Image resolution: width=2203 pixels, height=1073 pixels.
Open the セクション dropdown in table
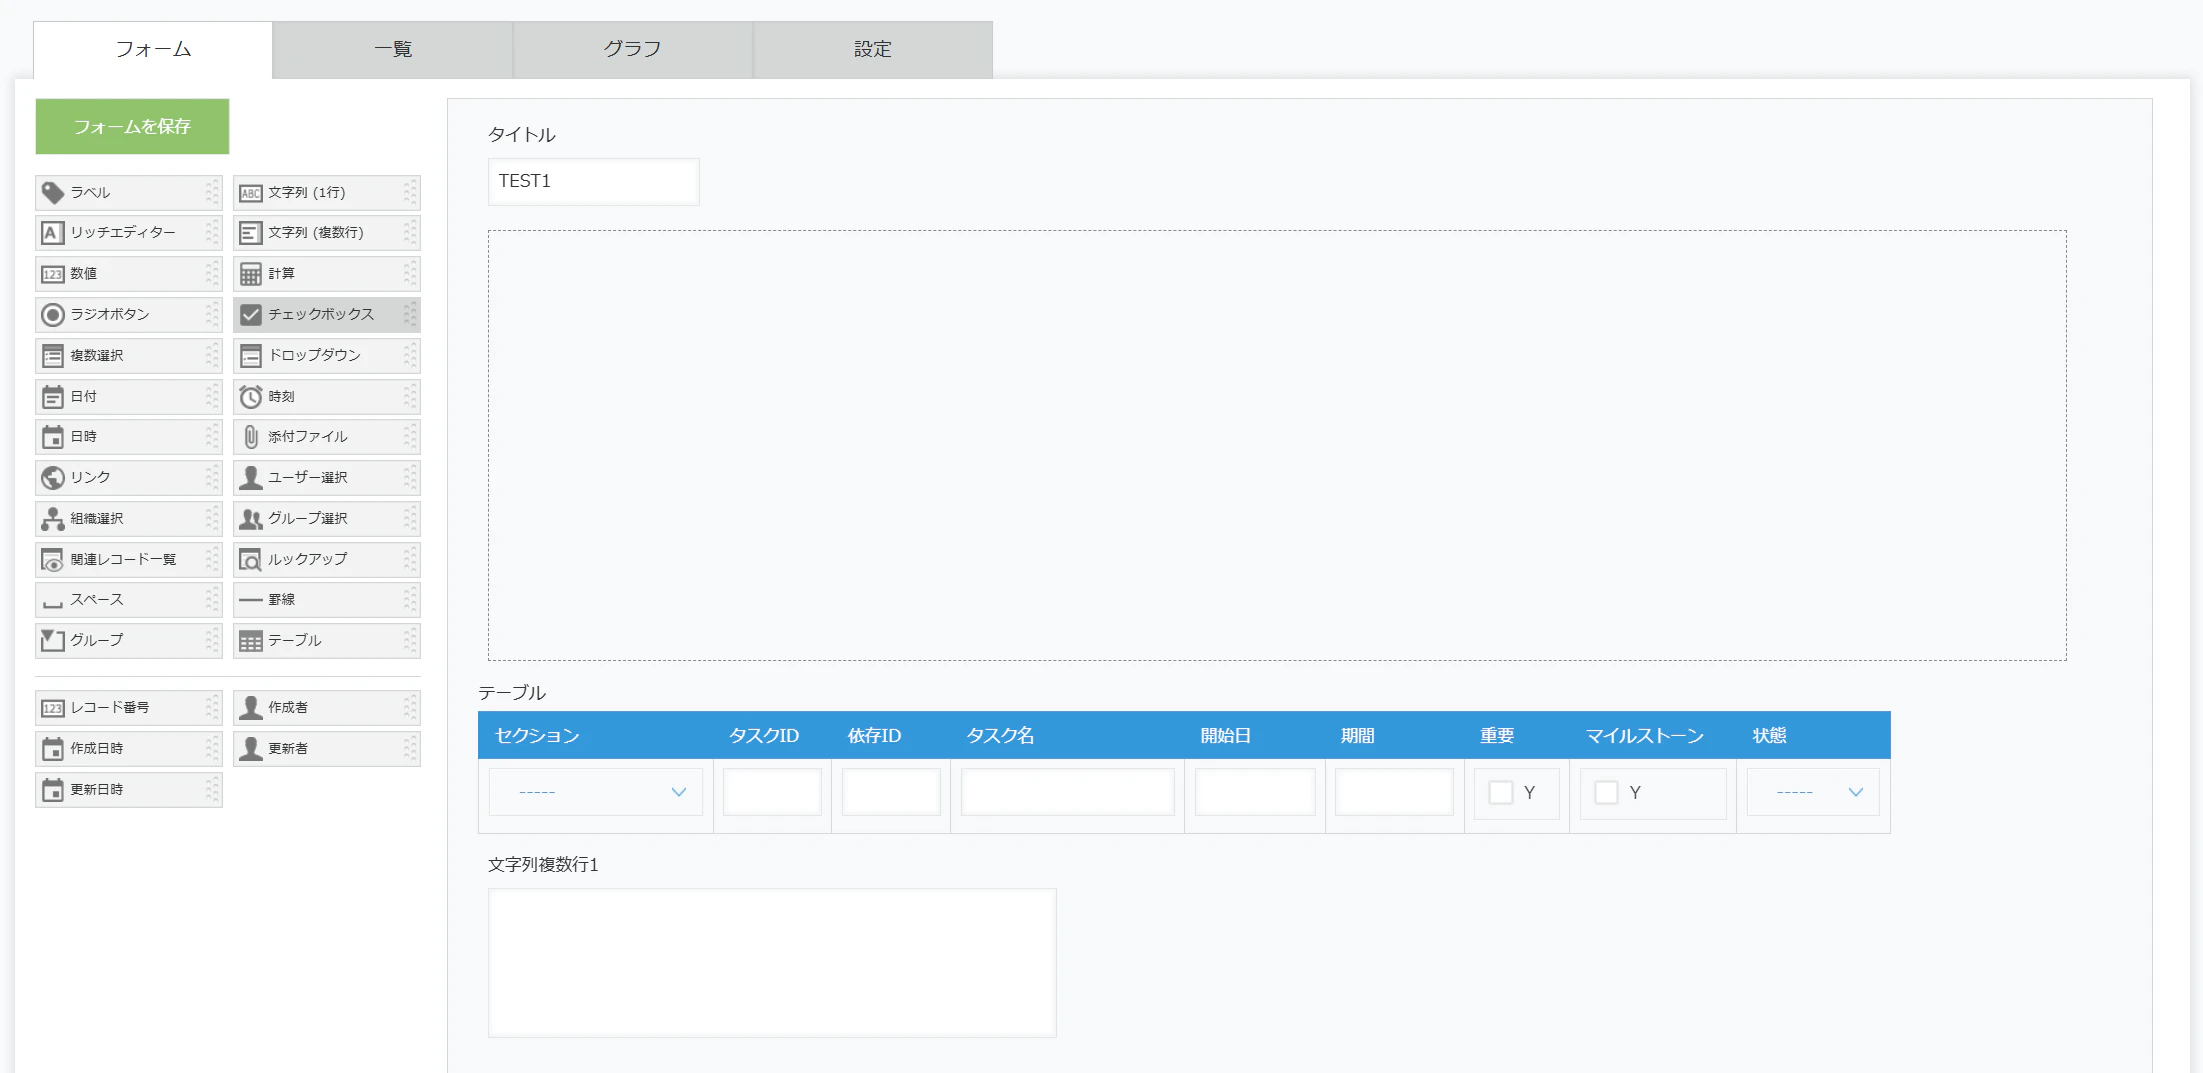596,792
